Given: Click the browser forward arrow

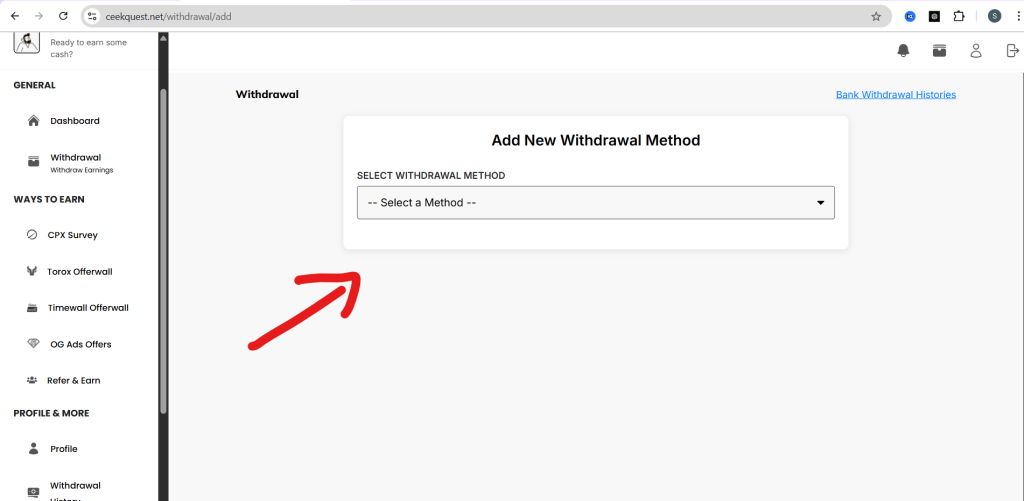Looking at the screenshot, I should tap(39, 16).
